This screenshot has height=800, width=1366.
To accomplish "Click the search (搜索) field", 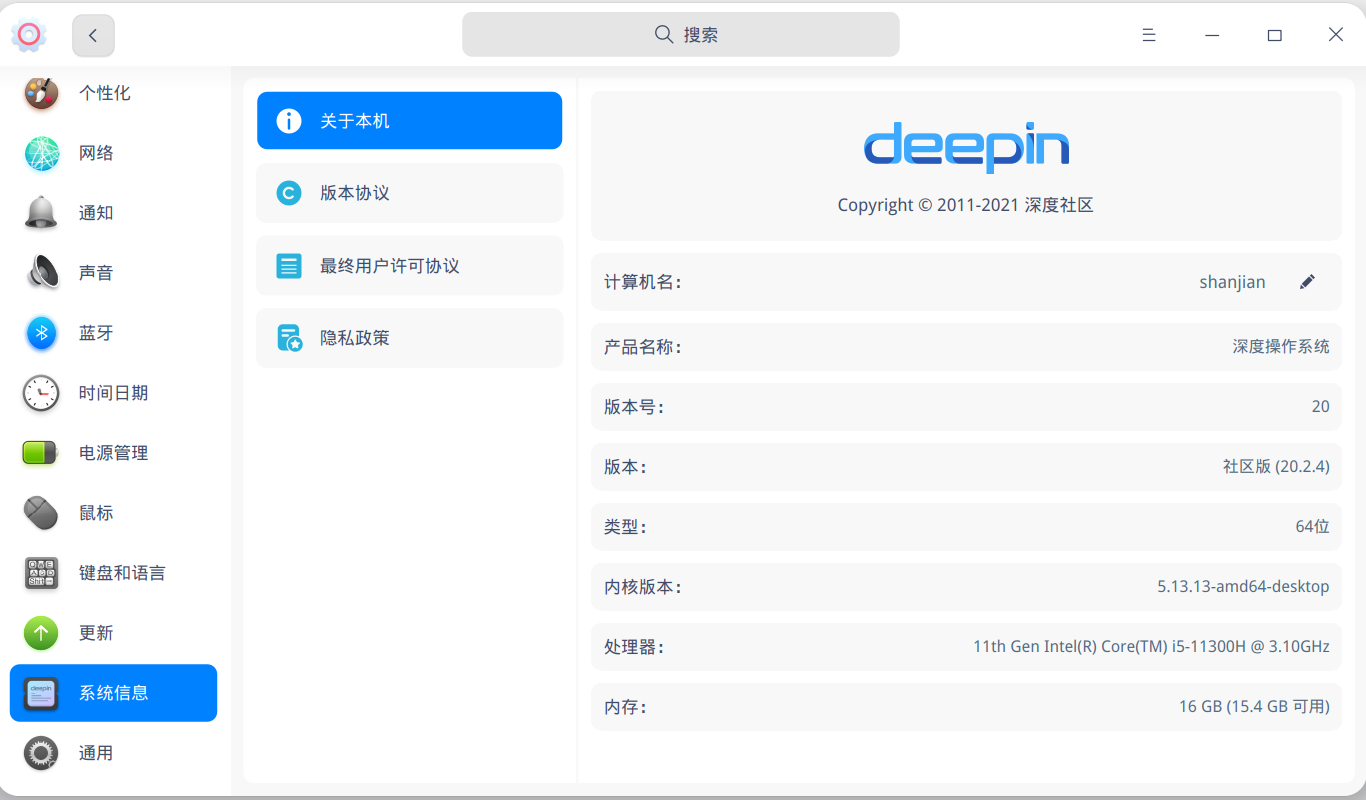I will [681, 34].
